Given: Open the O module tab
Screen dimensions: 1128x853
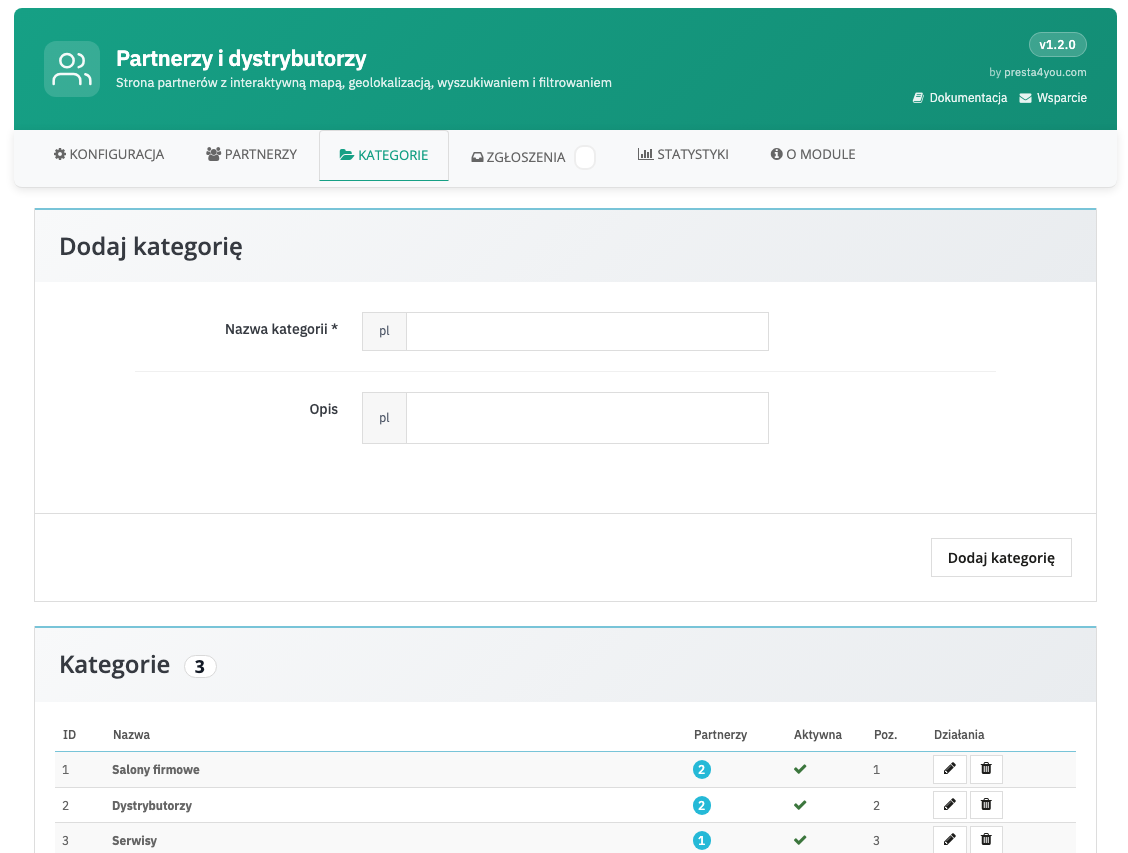Looking at the screenshot, I should pyautogui.click(x=813, y=155).
